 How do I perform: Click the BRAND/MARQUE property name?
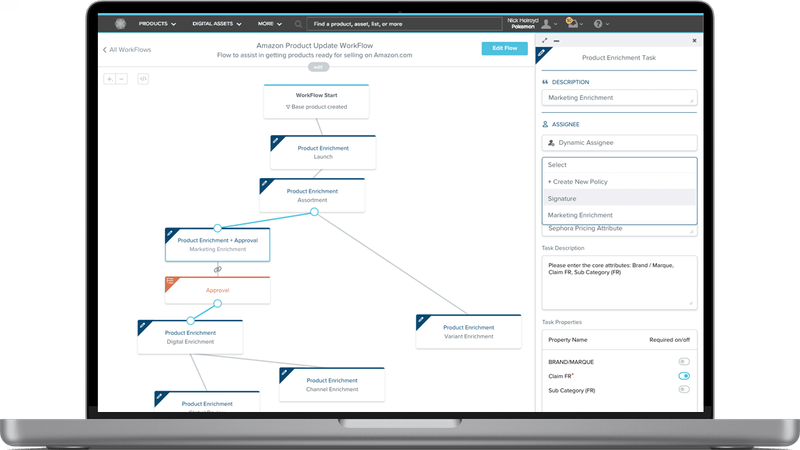pyautogui.click(x=571, y=362)
